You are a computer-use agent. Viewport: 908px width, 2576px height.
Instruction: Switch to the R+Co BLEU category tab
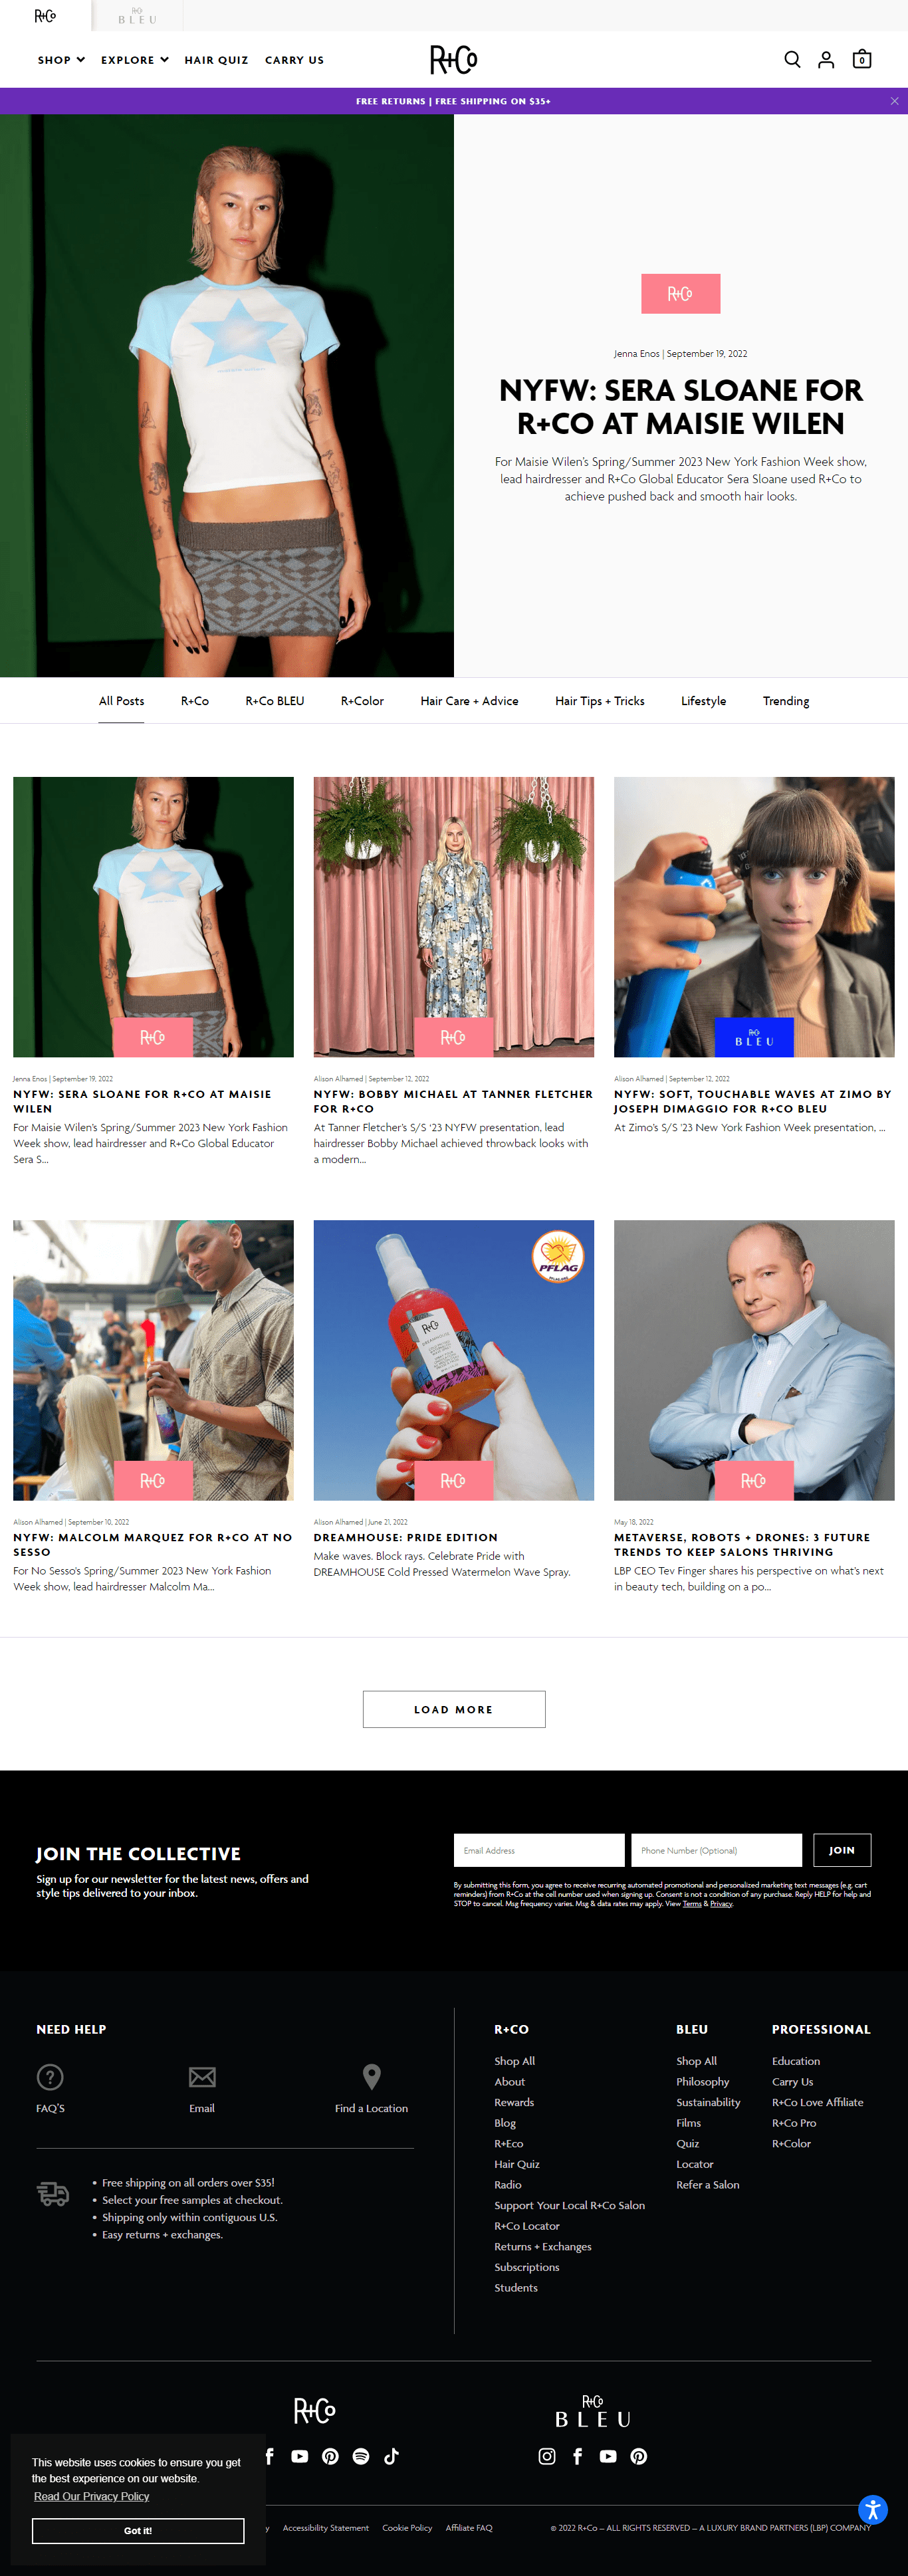point(275,701)
